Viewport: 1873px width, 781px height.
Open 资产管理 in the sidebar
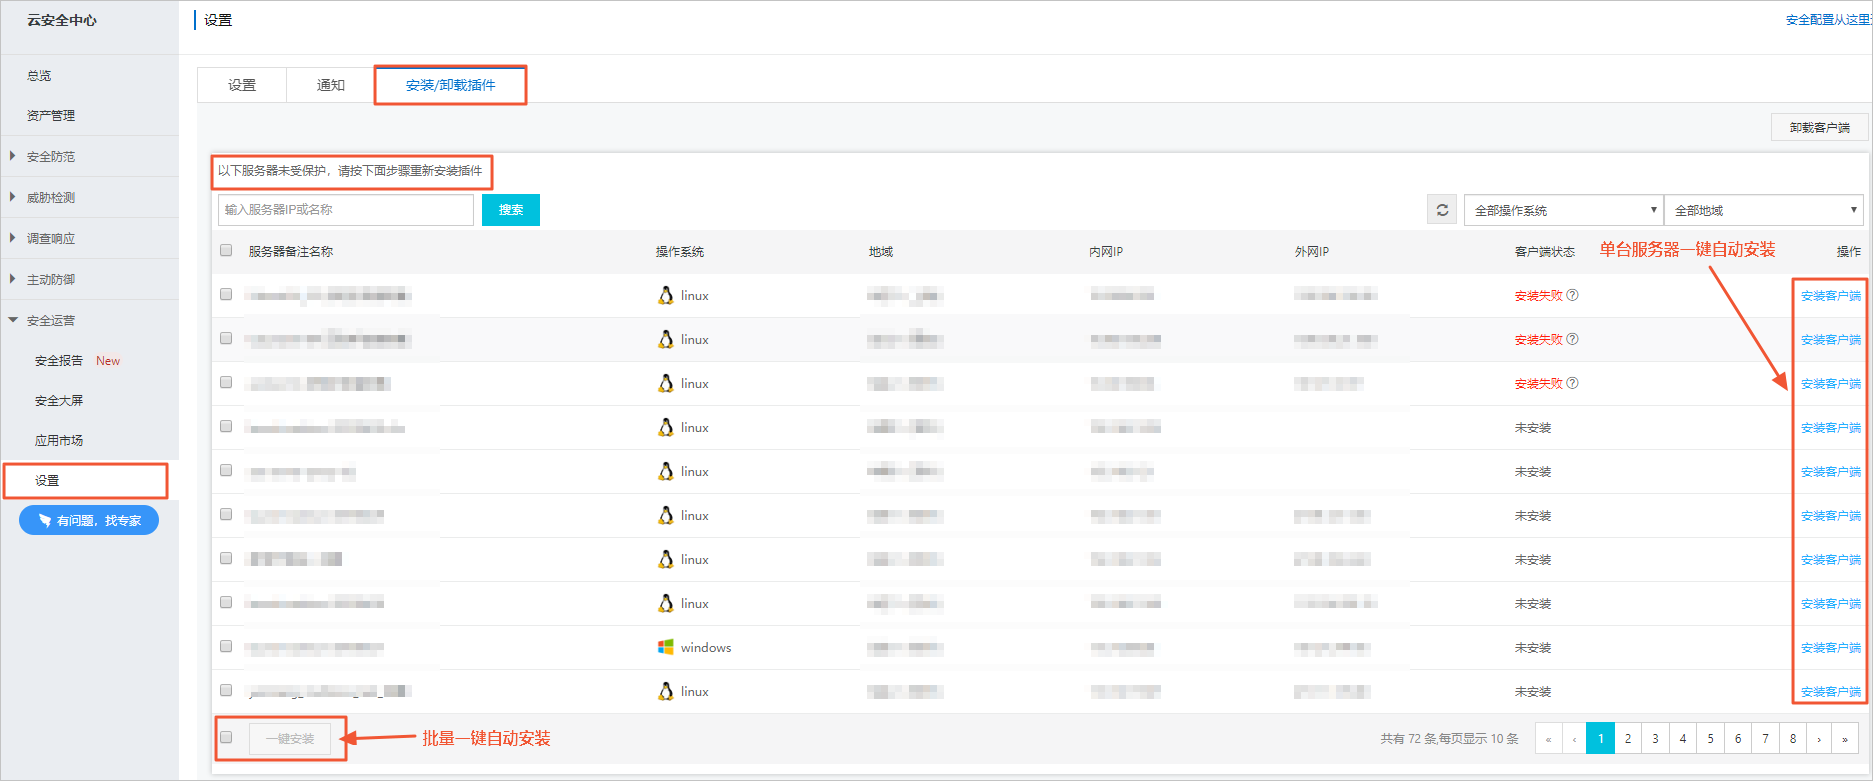[51, 116]
